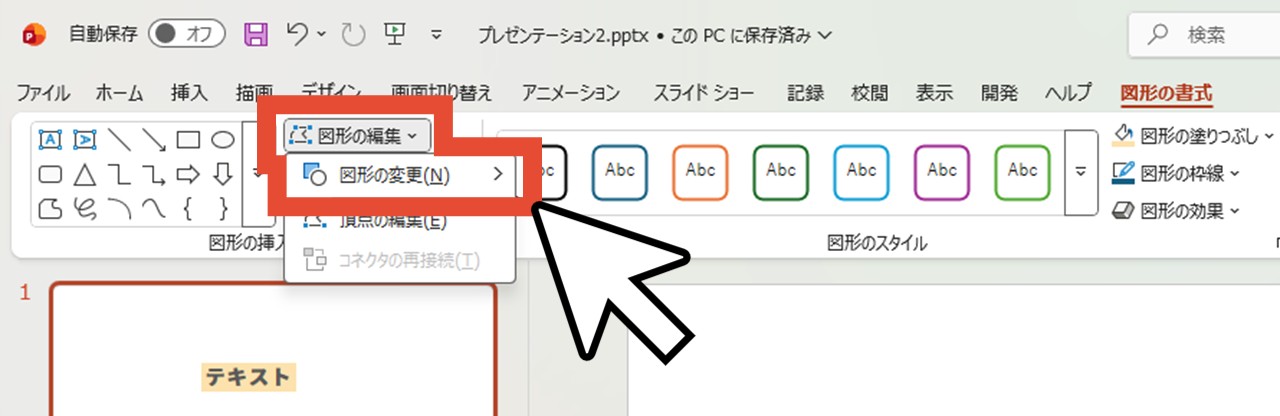Screen dimensions: 1280x416
Task: Open the file name save location dropdown
Action: pos(825,36)
